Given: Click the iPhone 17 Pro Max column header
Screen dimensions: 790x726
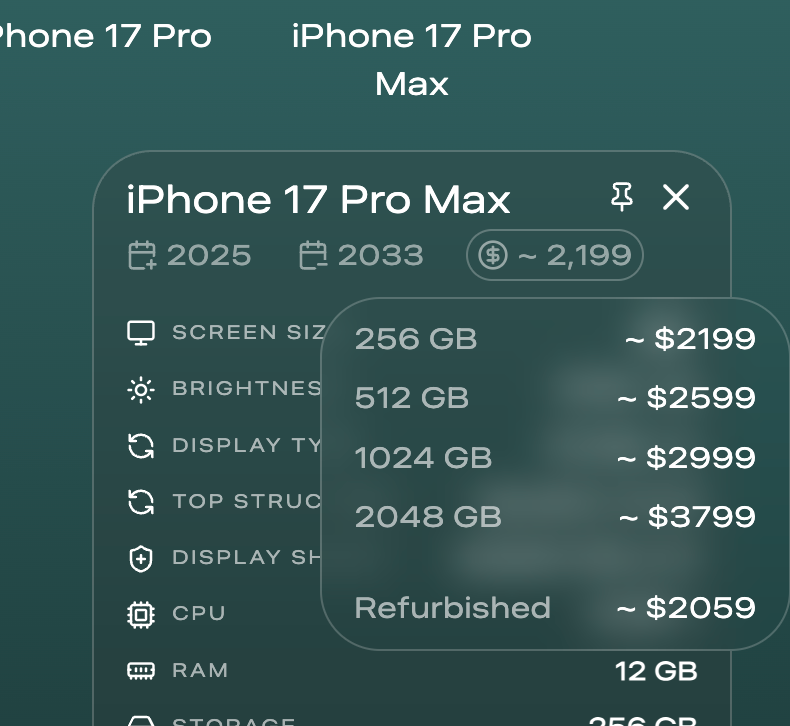Looking at the screenshot, I should point(411,60).
